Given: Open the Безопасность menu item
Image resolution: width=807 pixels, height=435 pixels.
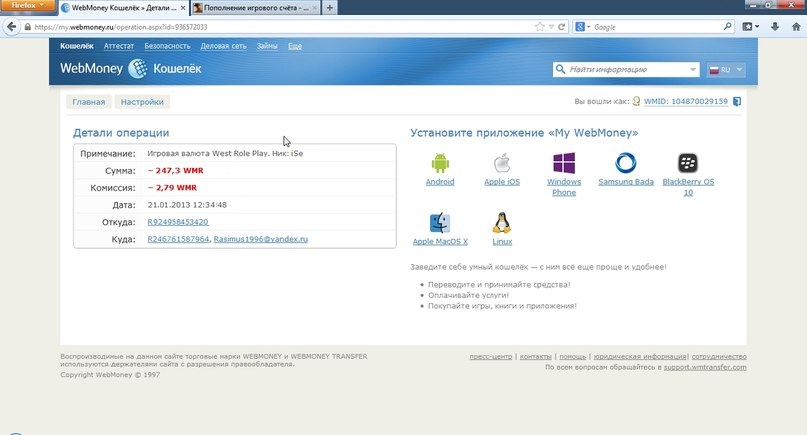Looking at the screenshot, I should click(167, 46).
